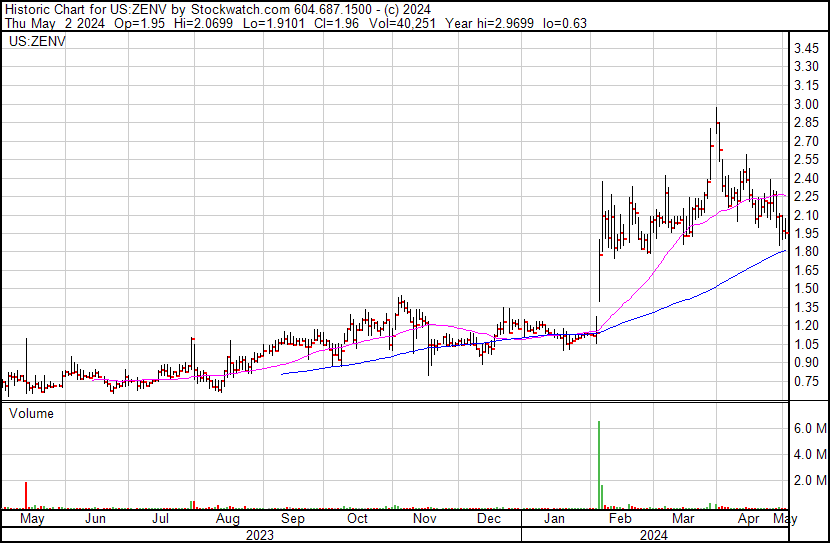Click the Jan month label on timeline
This screenshot has height=543, width=830.
tap(553, 520)
